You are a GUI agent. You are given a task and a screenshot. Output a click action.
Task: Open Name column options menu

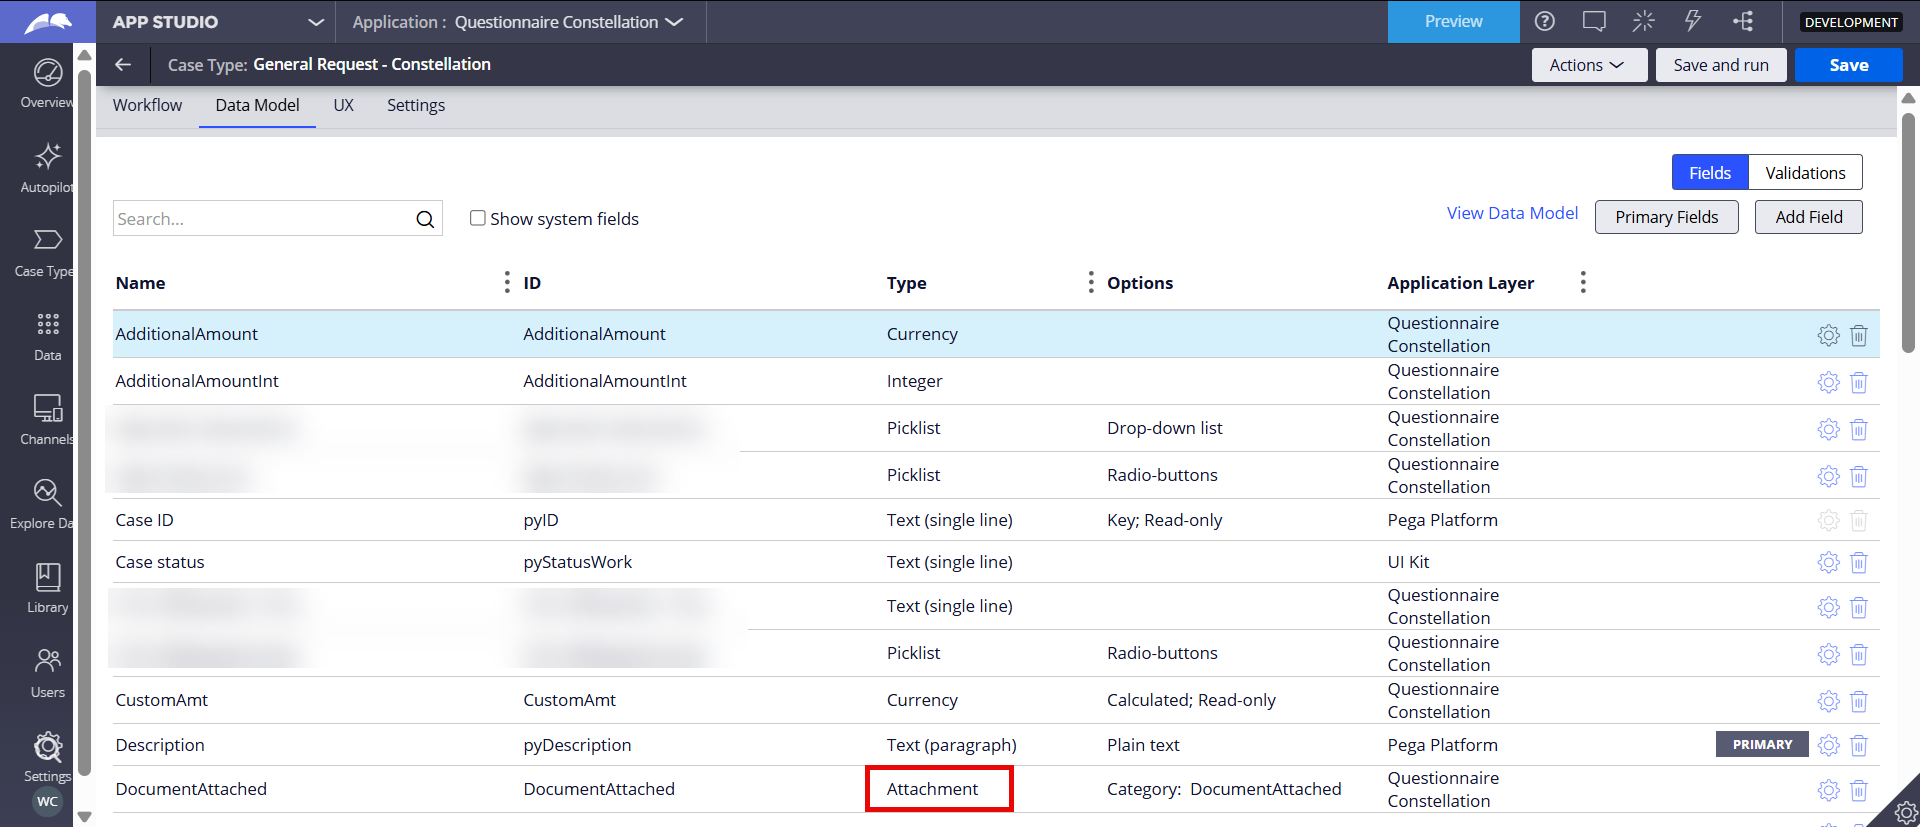point(507,282)
